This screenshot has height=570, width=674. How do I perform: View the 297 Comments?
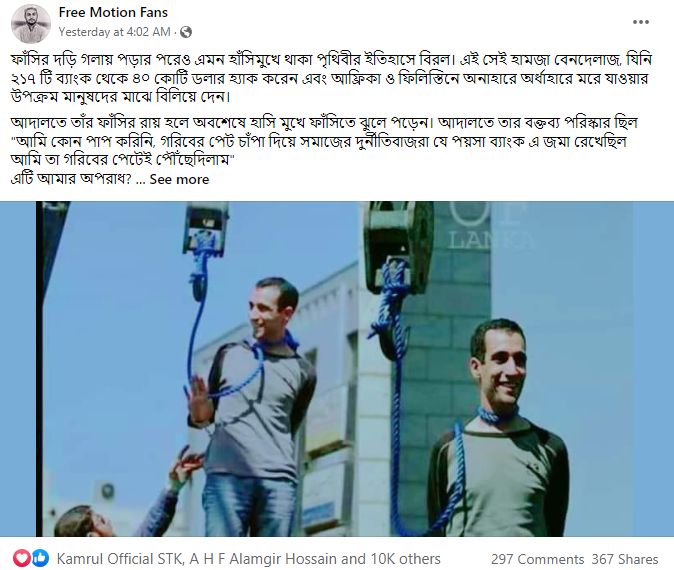pyautogui.click(x=537, y=559)
